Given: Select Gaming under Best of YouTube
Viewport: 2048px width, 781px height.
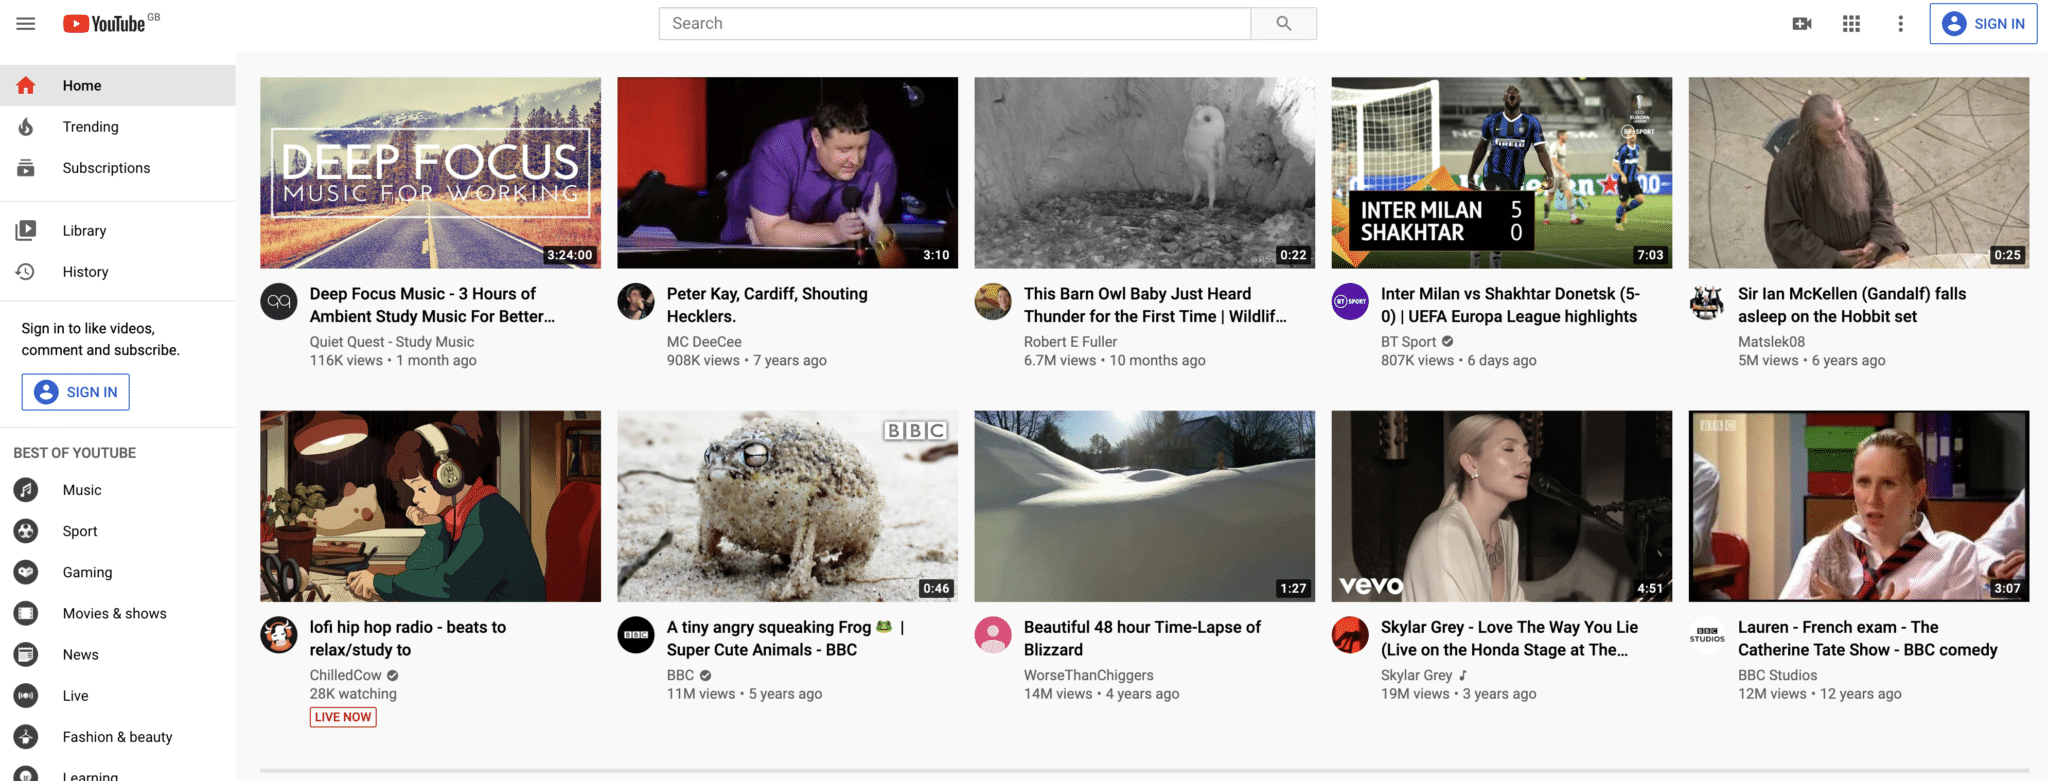Looking at the screenshot, I should pyautogui.click(x=118, y=572).
